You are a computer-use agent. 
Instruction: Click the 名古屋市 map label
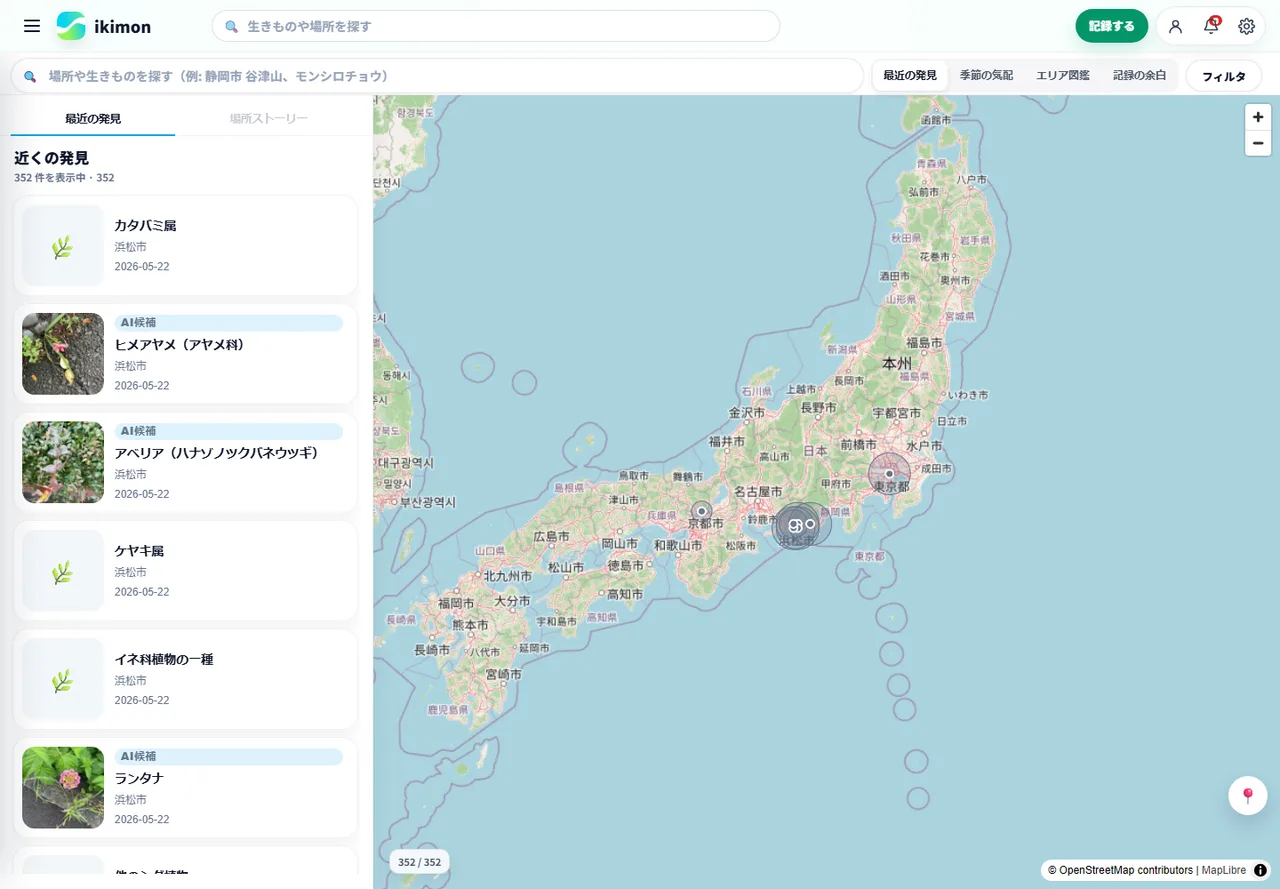[x=758, y=492]
